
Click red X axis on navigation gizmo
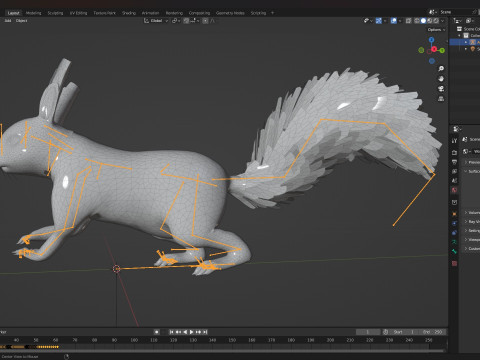coord(434,49)
